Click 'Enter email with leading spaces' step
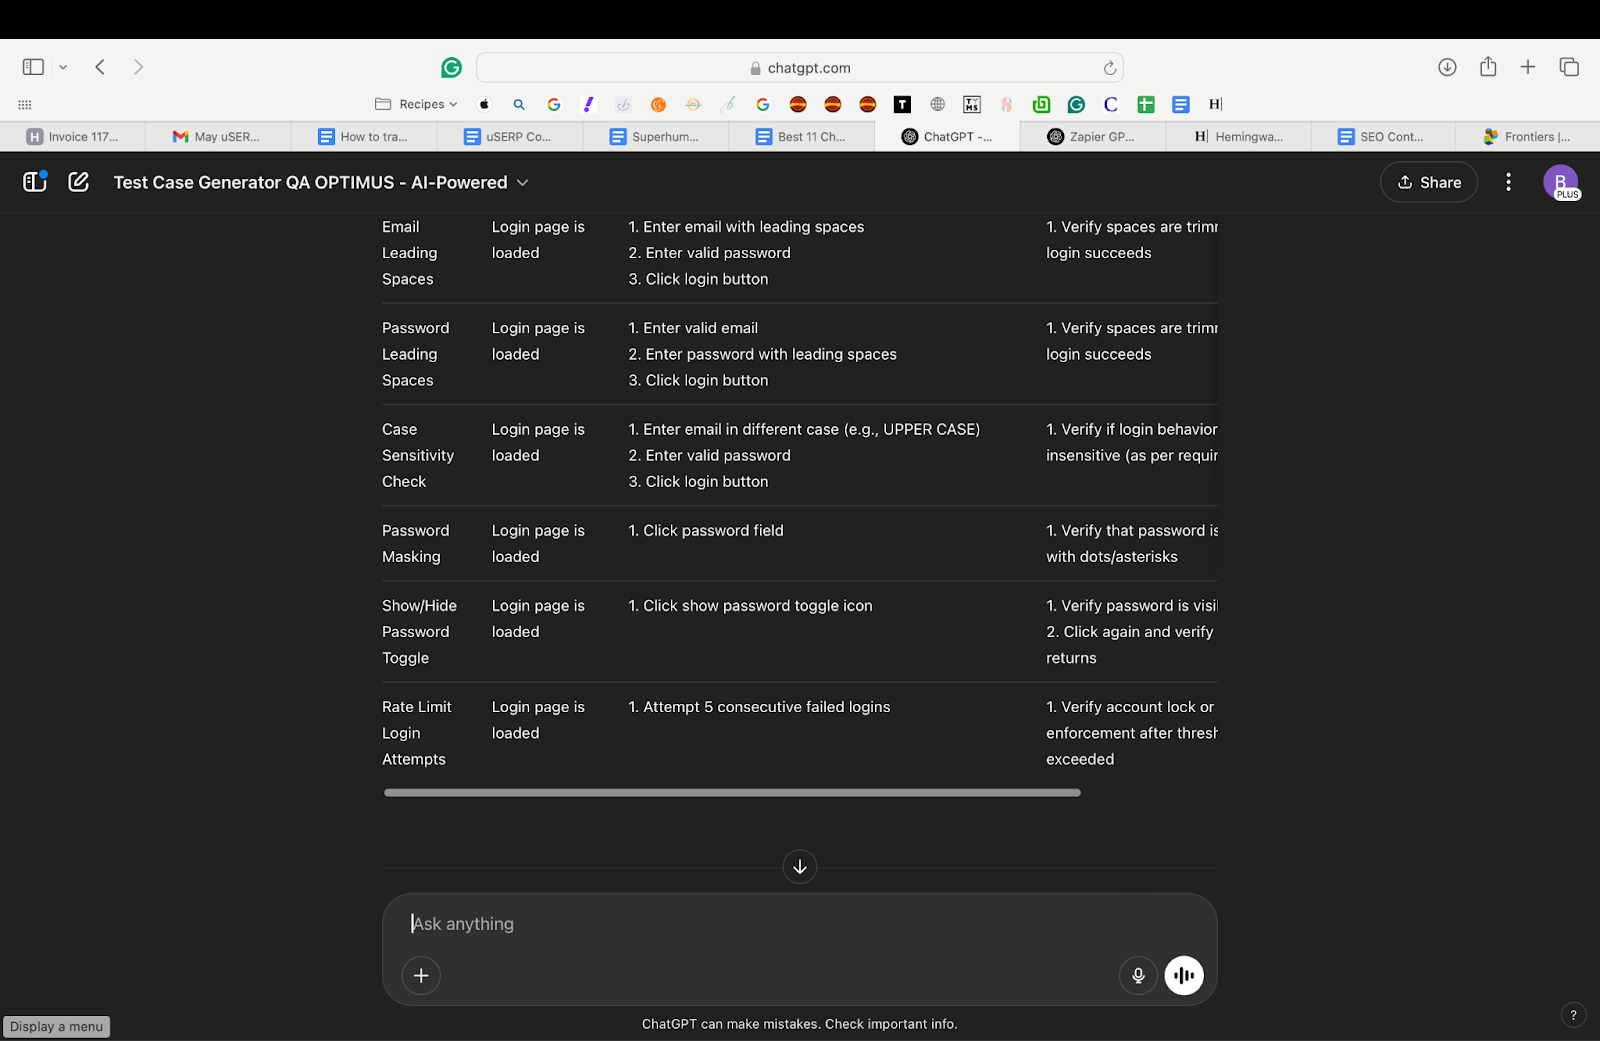 point(746,227)
